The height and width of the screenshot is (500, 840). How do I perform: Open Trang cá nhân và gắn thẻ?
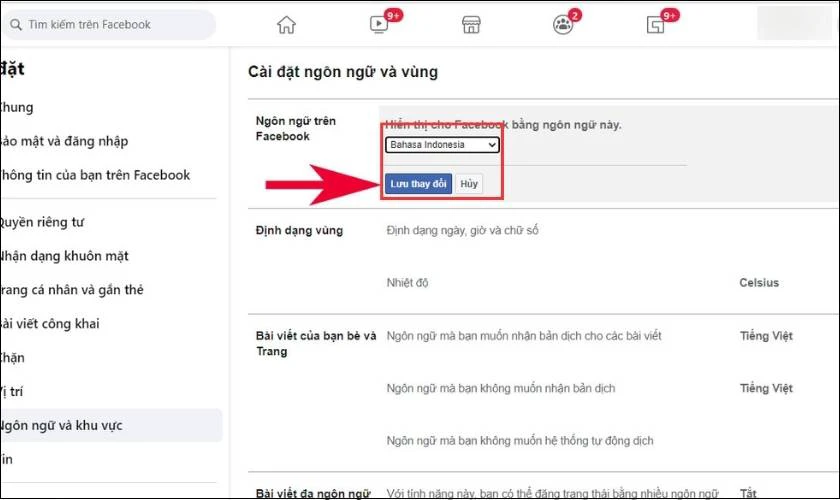point(71,290)
